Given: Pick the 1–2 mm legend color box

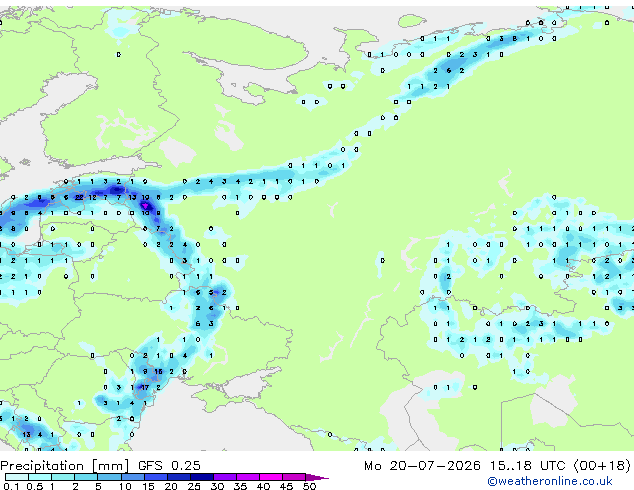Looking at the screenshot, I should [63, 477].
